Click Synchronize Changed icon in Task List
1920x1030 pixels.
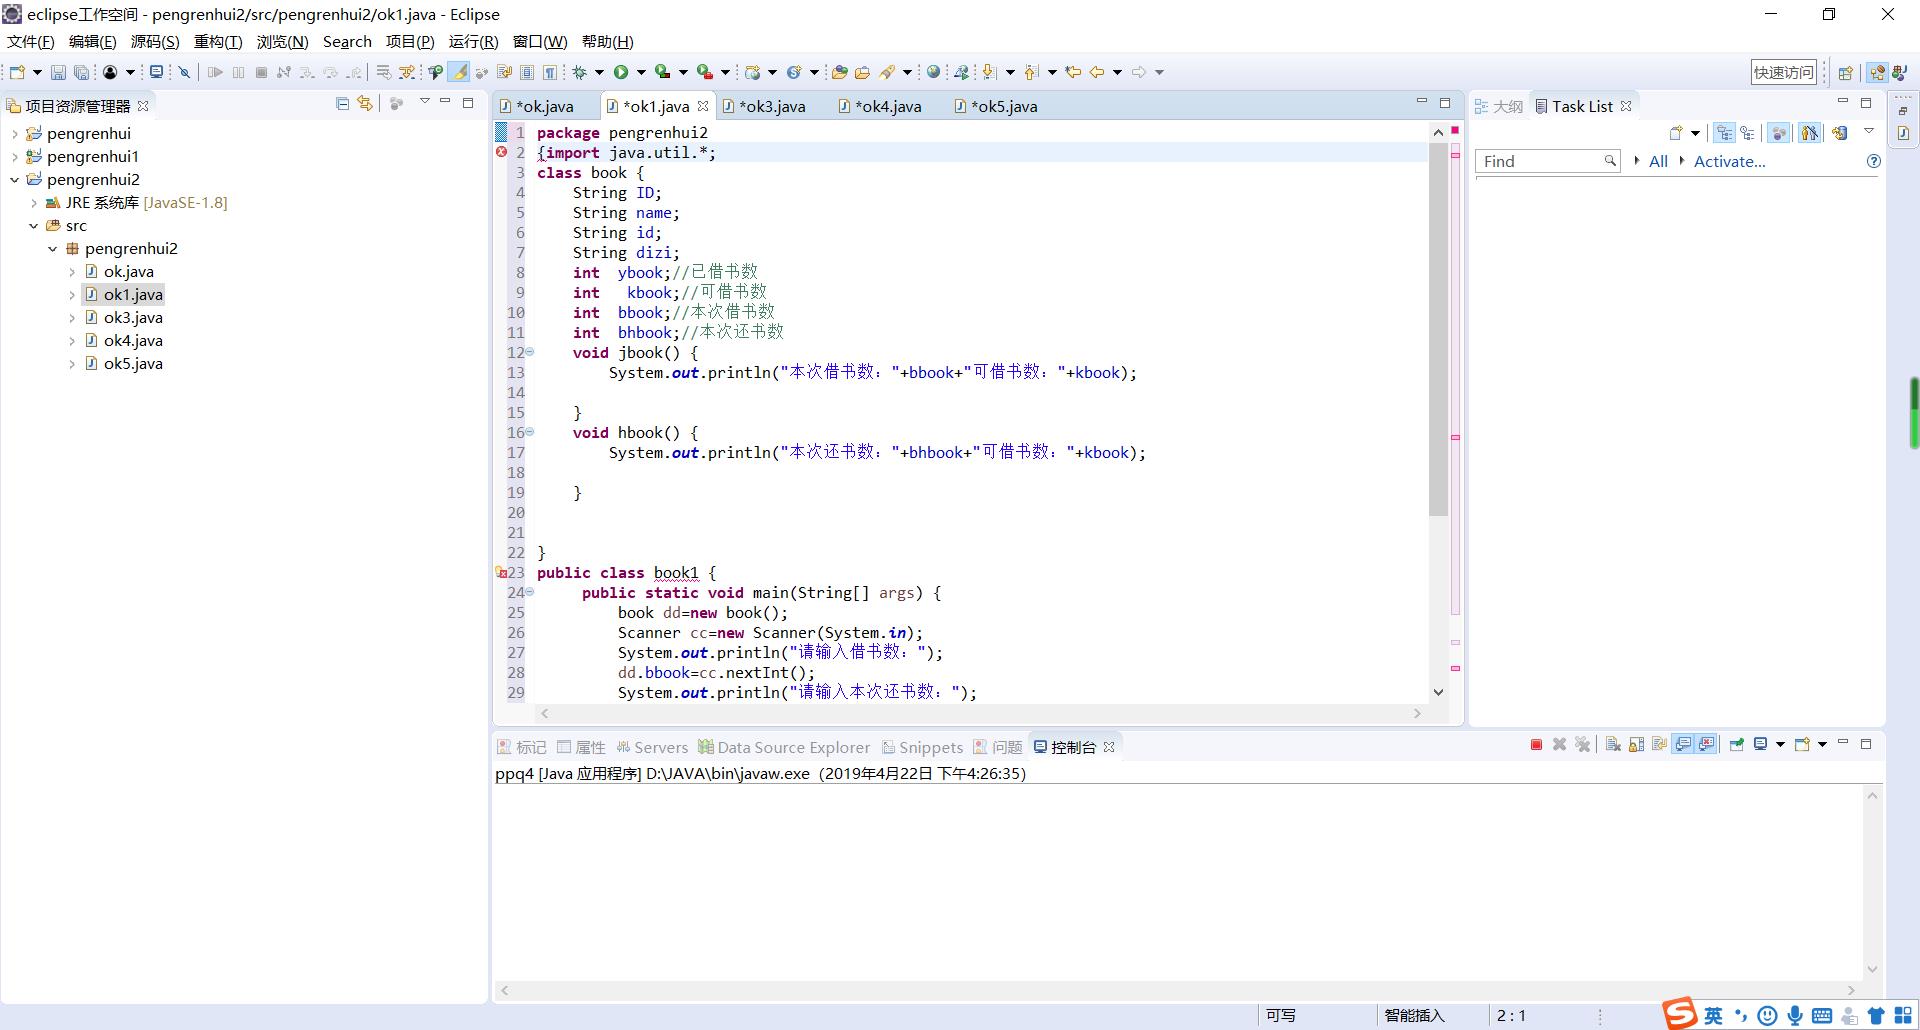pos(1839,132)
